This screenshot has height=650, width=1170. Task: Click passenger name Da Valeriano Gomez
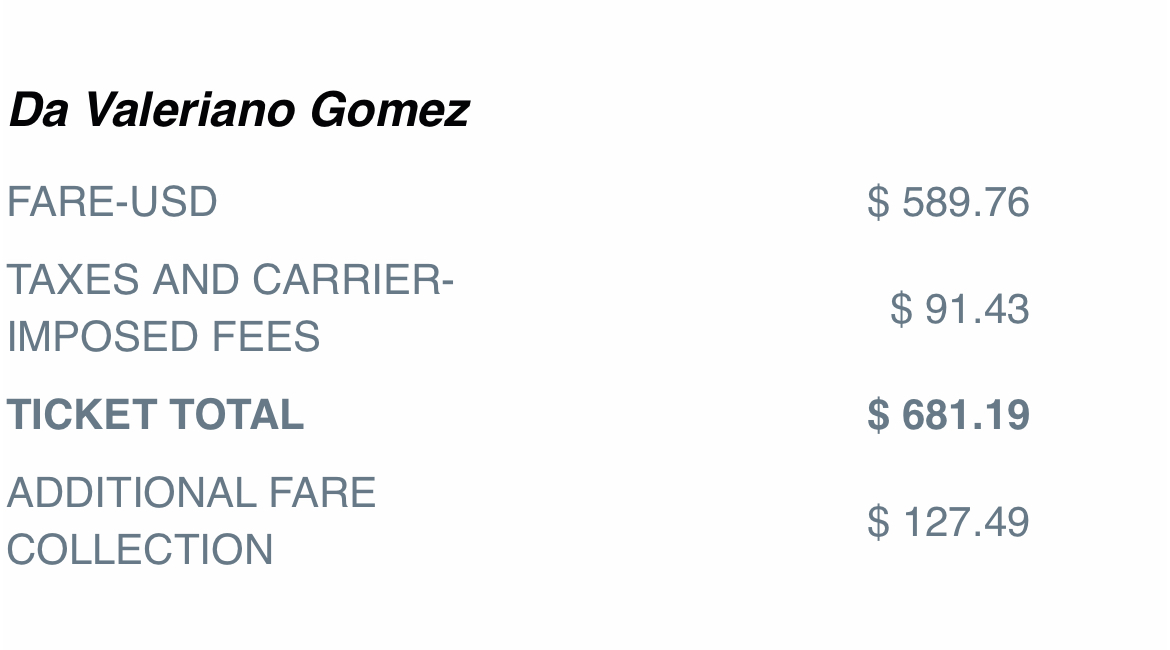click(239, 110)
